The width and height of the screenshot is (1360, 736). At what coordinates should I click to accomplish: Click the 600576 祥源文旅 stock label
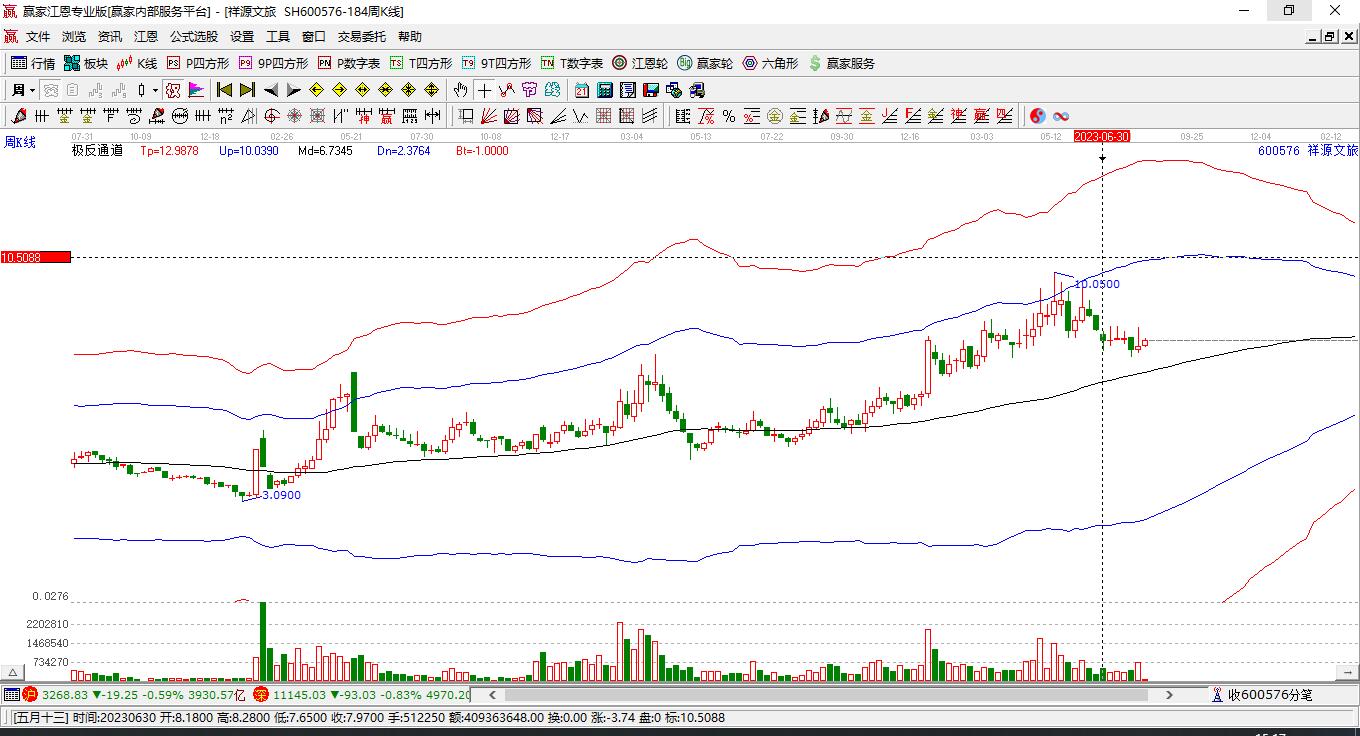(x=1308, y=151)
